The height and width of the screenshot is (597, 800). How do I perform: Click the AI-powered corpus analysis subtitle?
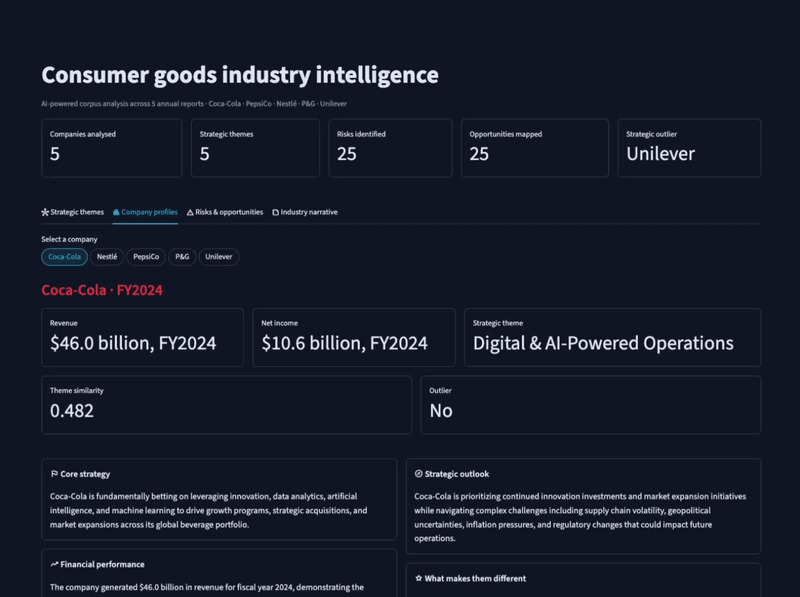[x=194, y=104]
